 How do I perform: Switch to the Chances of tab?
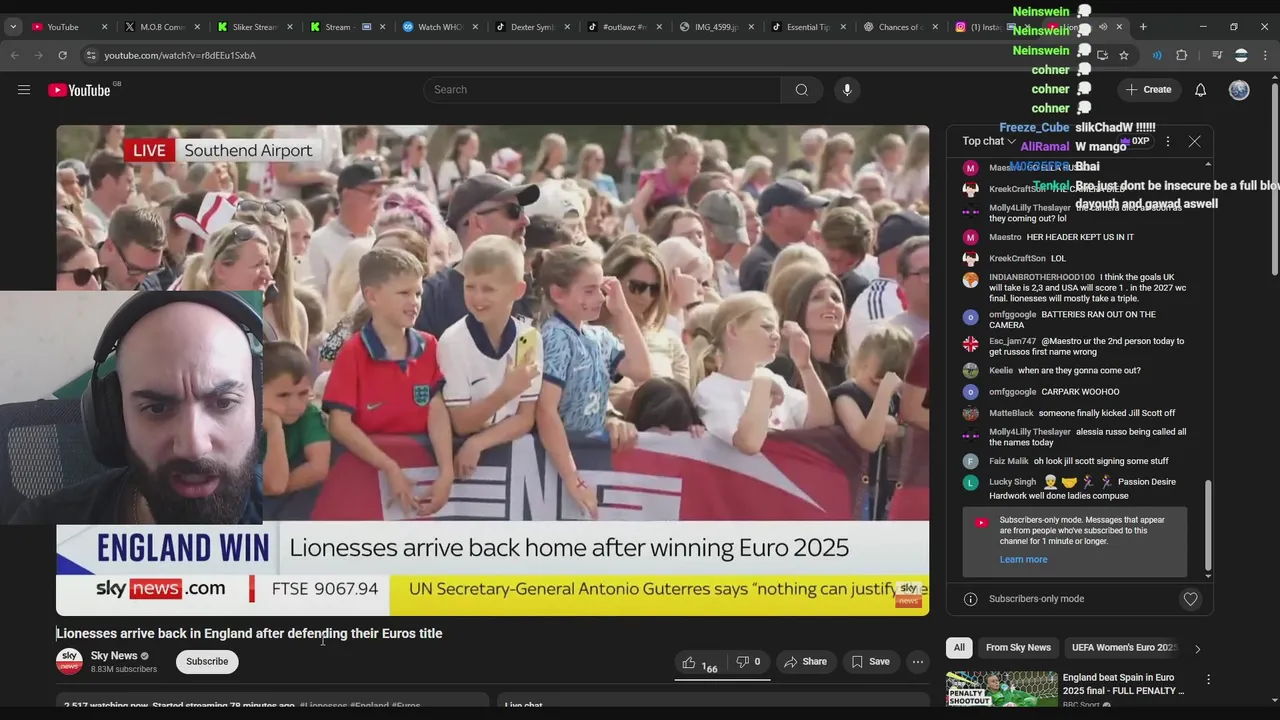tap(899, 27)
